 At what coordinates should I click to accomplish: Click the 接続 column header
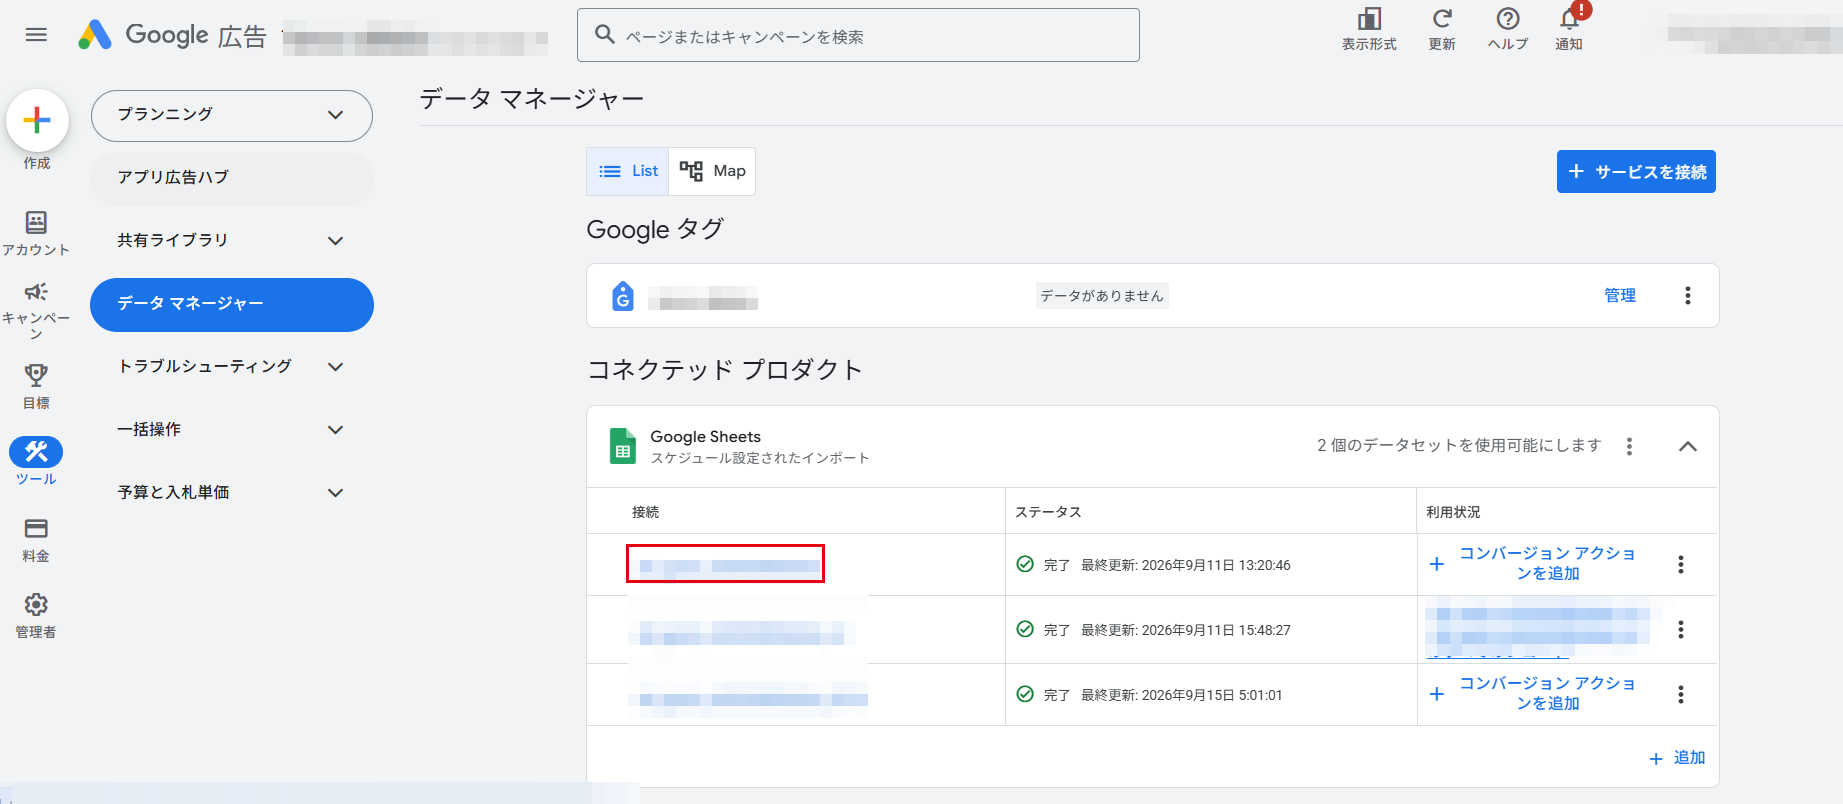pos(645,512)
